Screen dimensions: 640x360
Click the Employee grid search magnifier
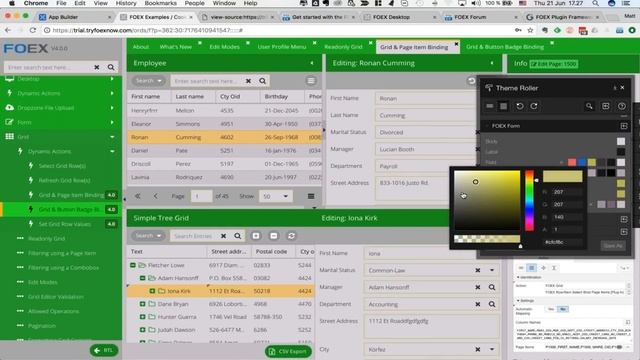[262, 81]
